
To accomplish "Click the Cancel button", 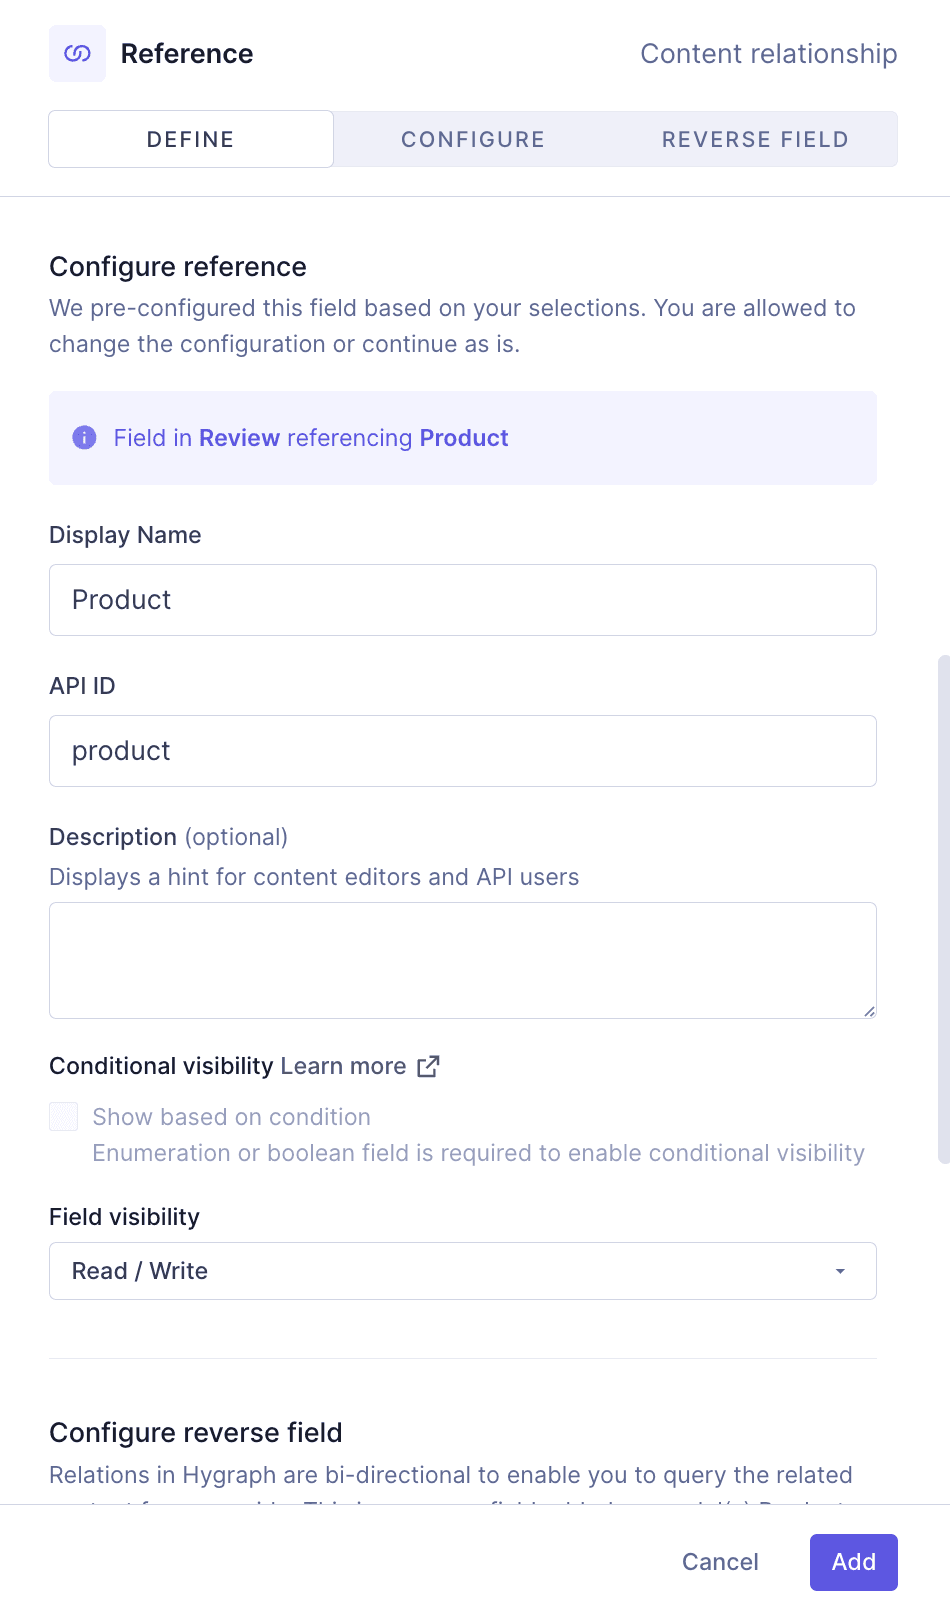I will (x=719, y=1562).
